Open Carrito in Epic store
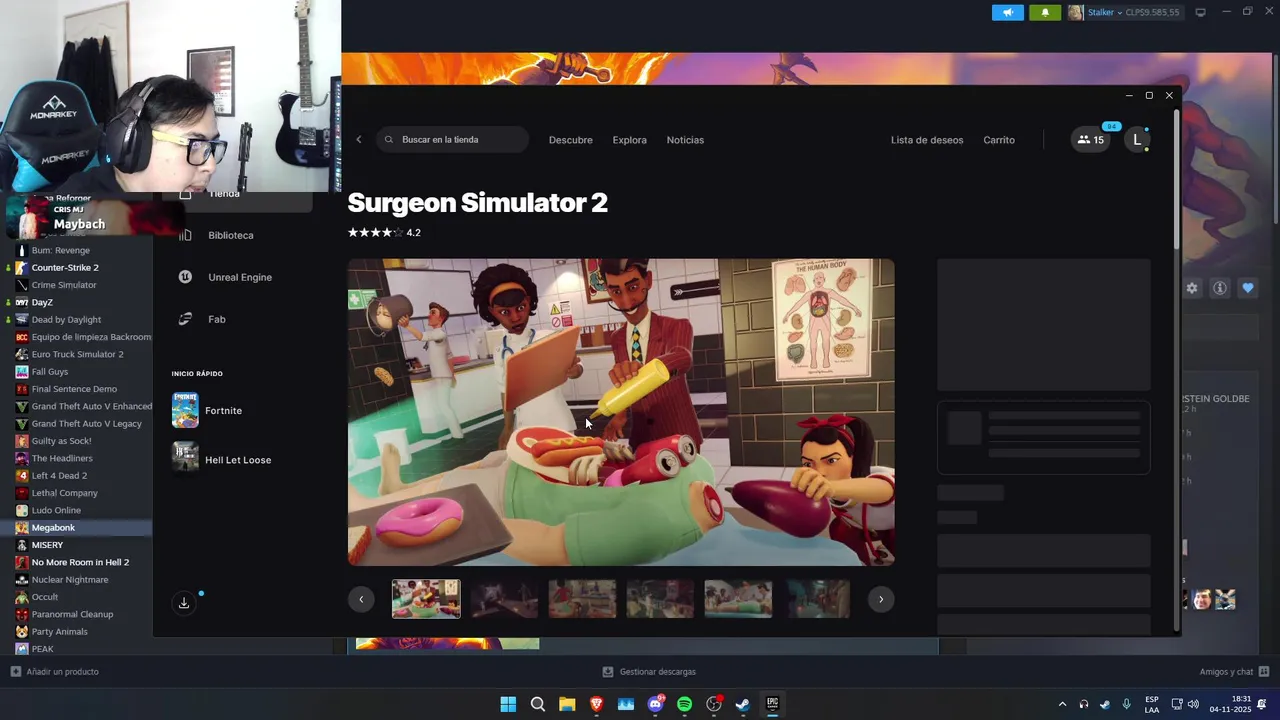1280x720 pixels. tap(999, 140)
